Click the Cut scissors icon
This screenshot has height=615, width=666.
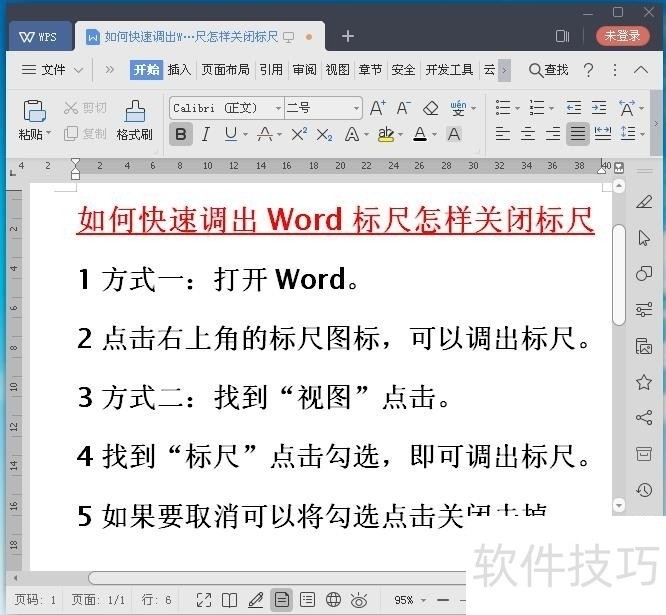(x=71, y=108)
